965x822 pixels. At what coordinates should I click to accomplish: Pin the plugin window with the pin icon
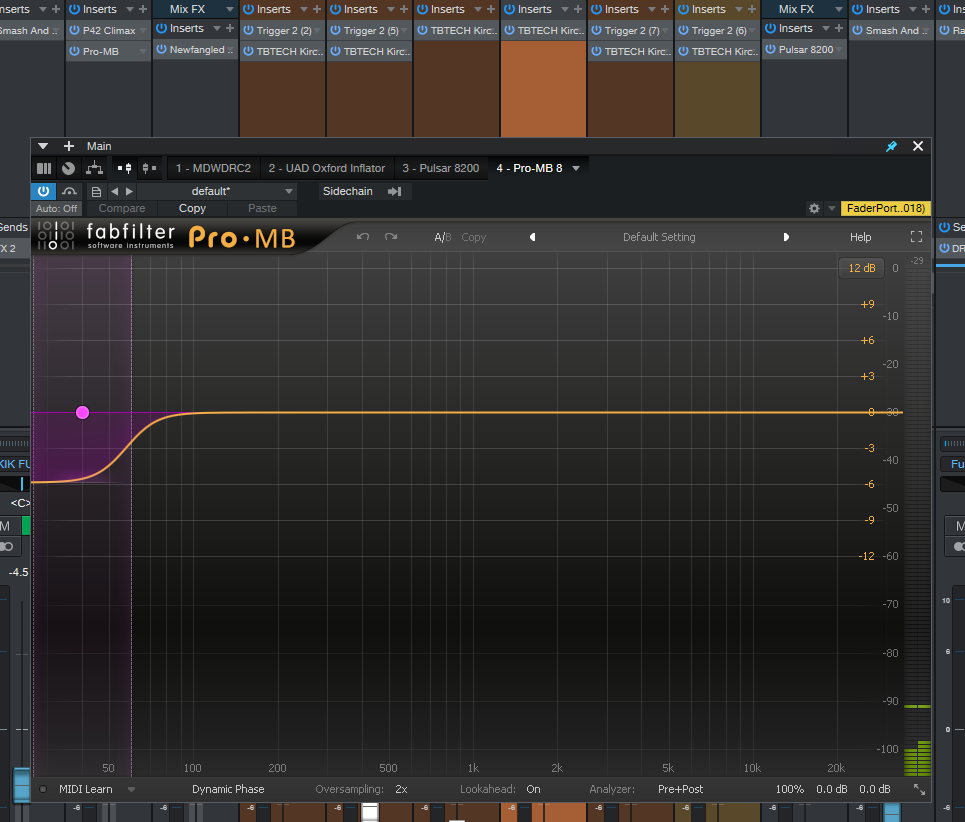coord(891,146)
